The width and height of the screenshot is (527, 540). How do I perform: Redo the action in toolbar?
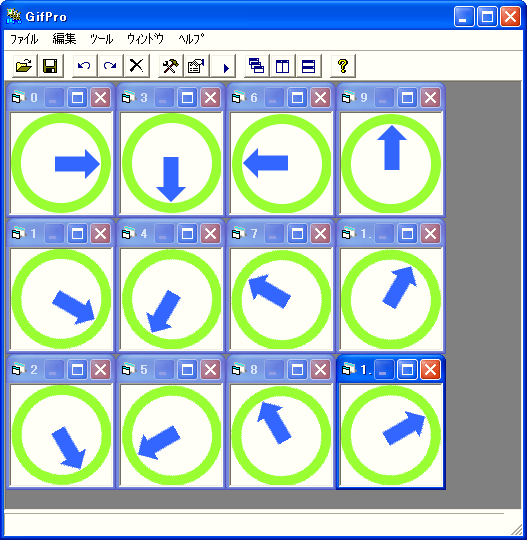(110, 65)
